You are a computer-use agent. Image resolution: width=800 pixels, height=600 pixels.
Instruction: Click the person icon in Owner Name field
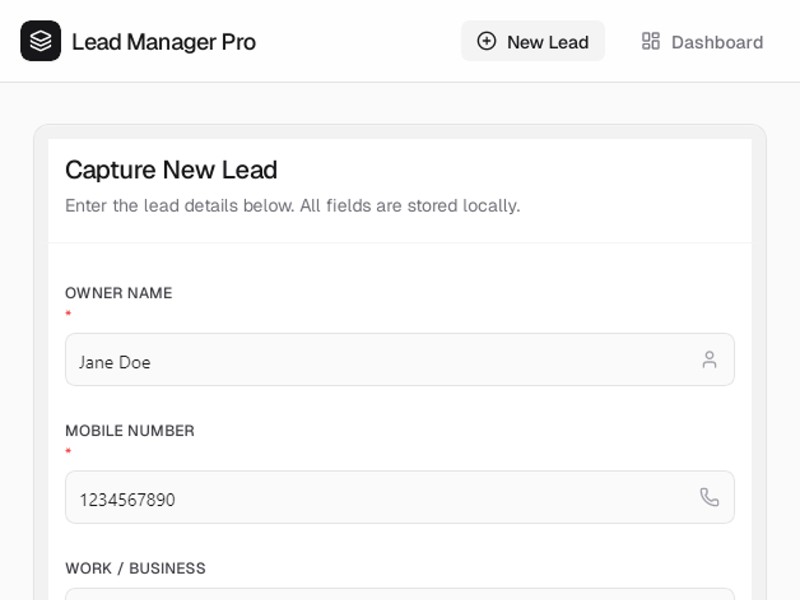coord(709,360)
